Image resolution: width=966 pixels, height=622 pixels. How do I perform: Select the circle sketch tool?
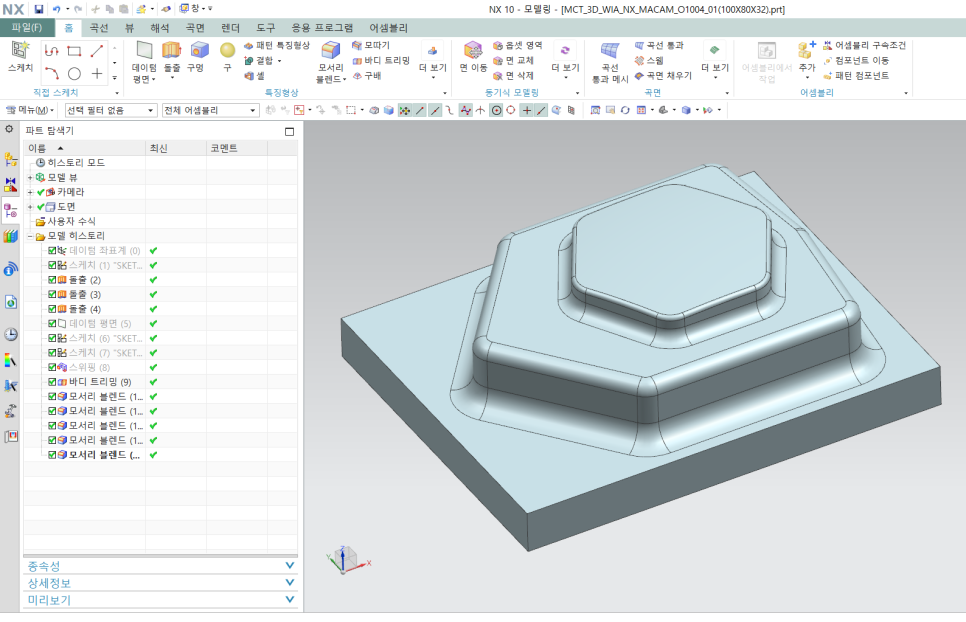(75, 74)
